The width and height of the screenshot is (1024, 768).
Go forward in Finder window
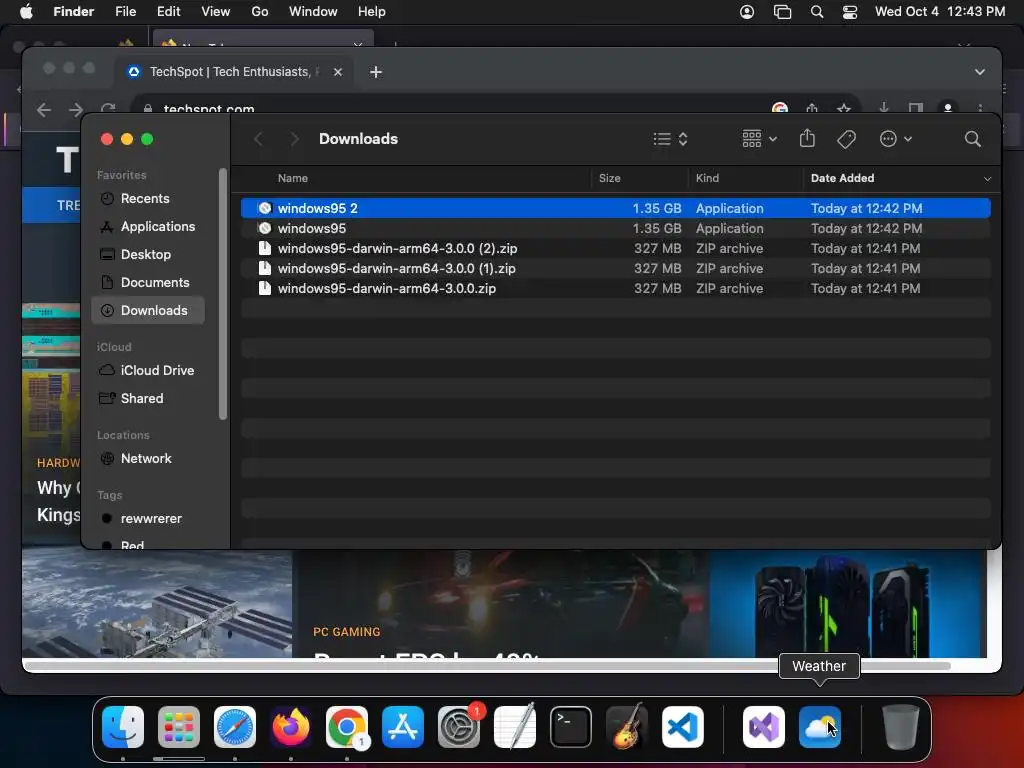pos(295,139)
